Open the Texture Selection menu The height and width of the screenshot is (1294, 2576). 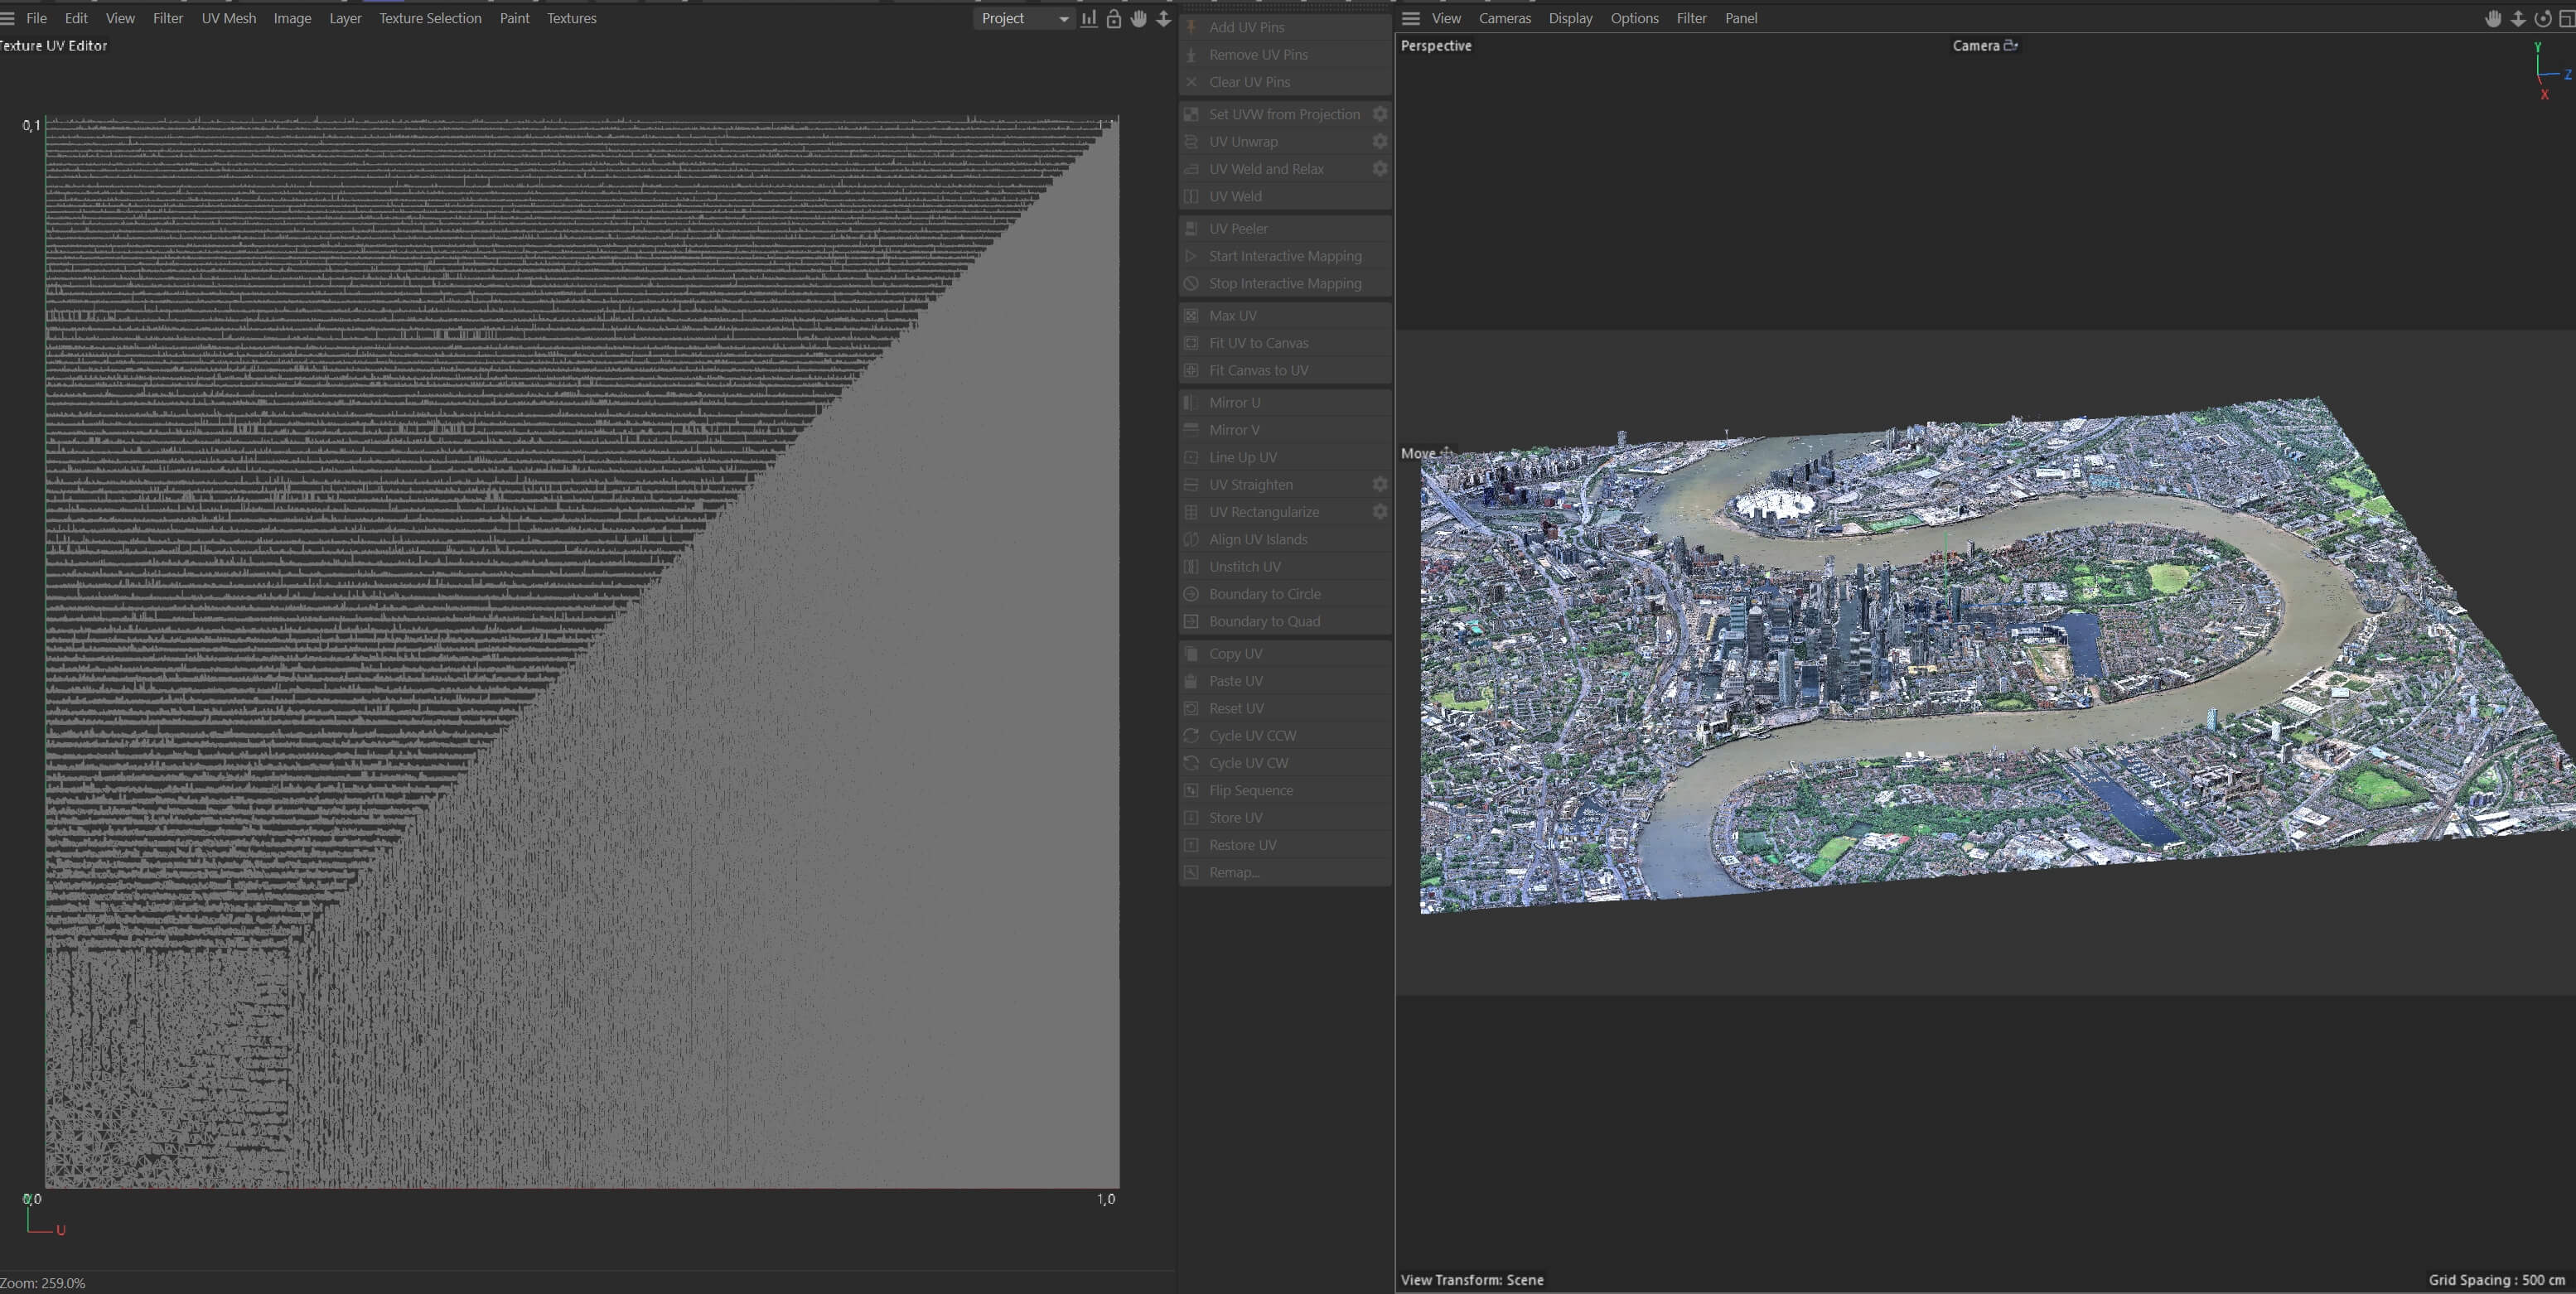coord(430,18)
